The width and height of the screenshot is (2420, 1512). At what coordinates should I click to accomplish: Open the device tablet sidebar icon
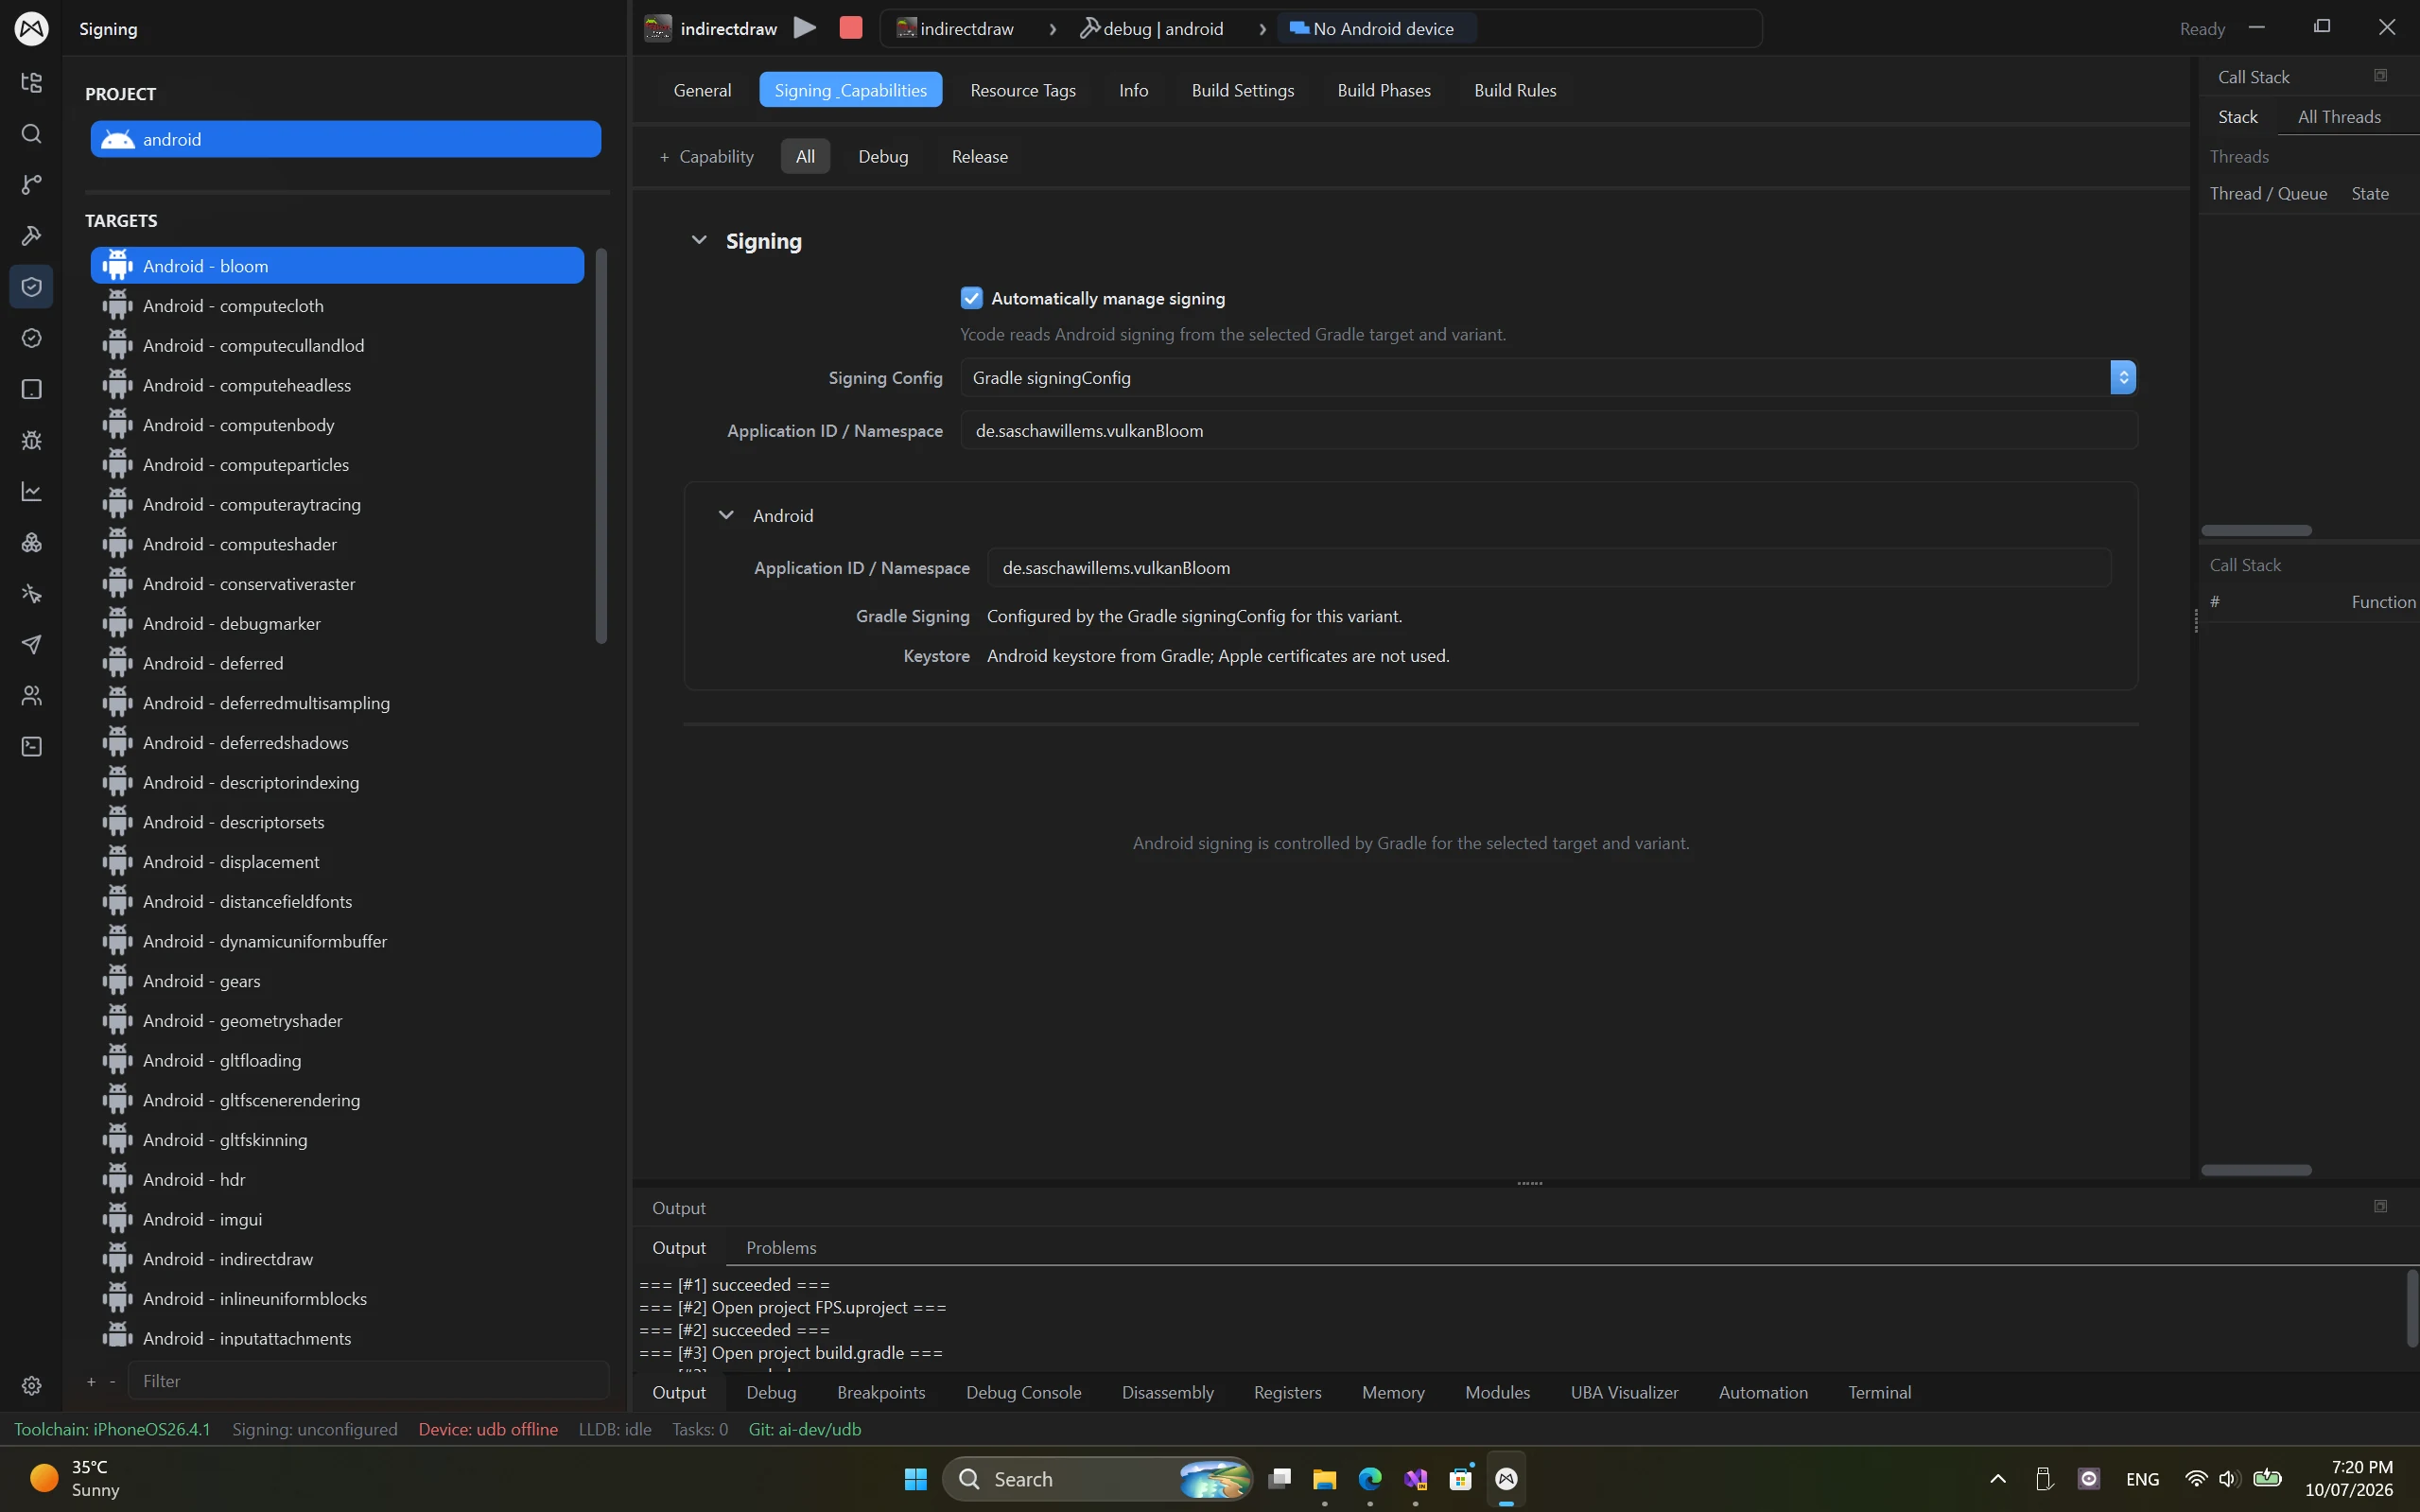(32, 389)
